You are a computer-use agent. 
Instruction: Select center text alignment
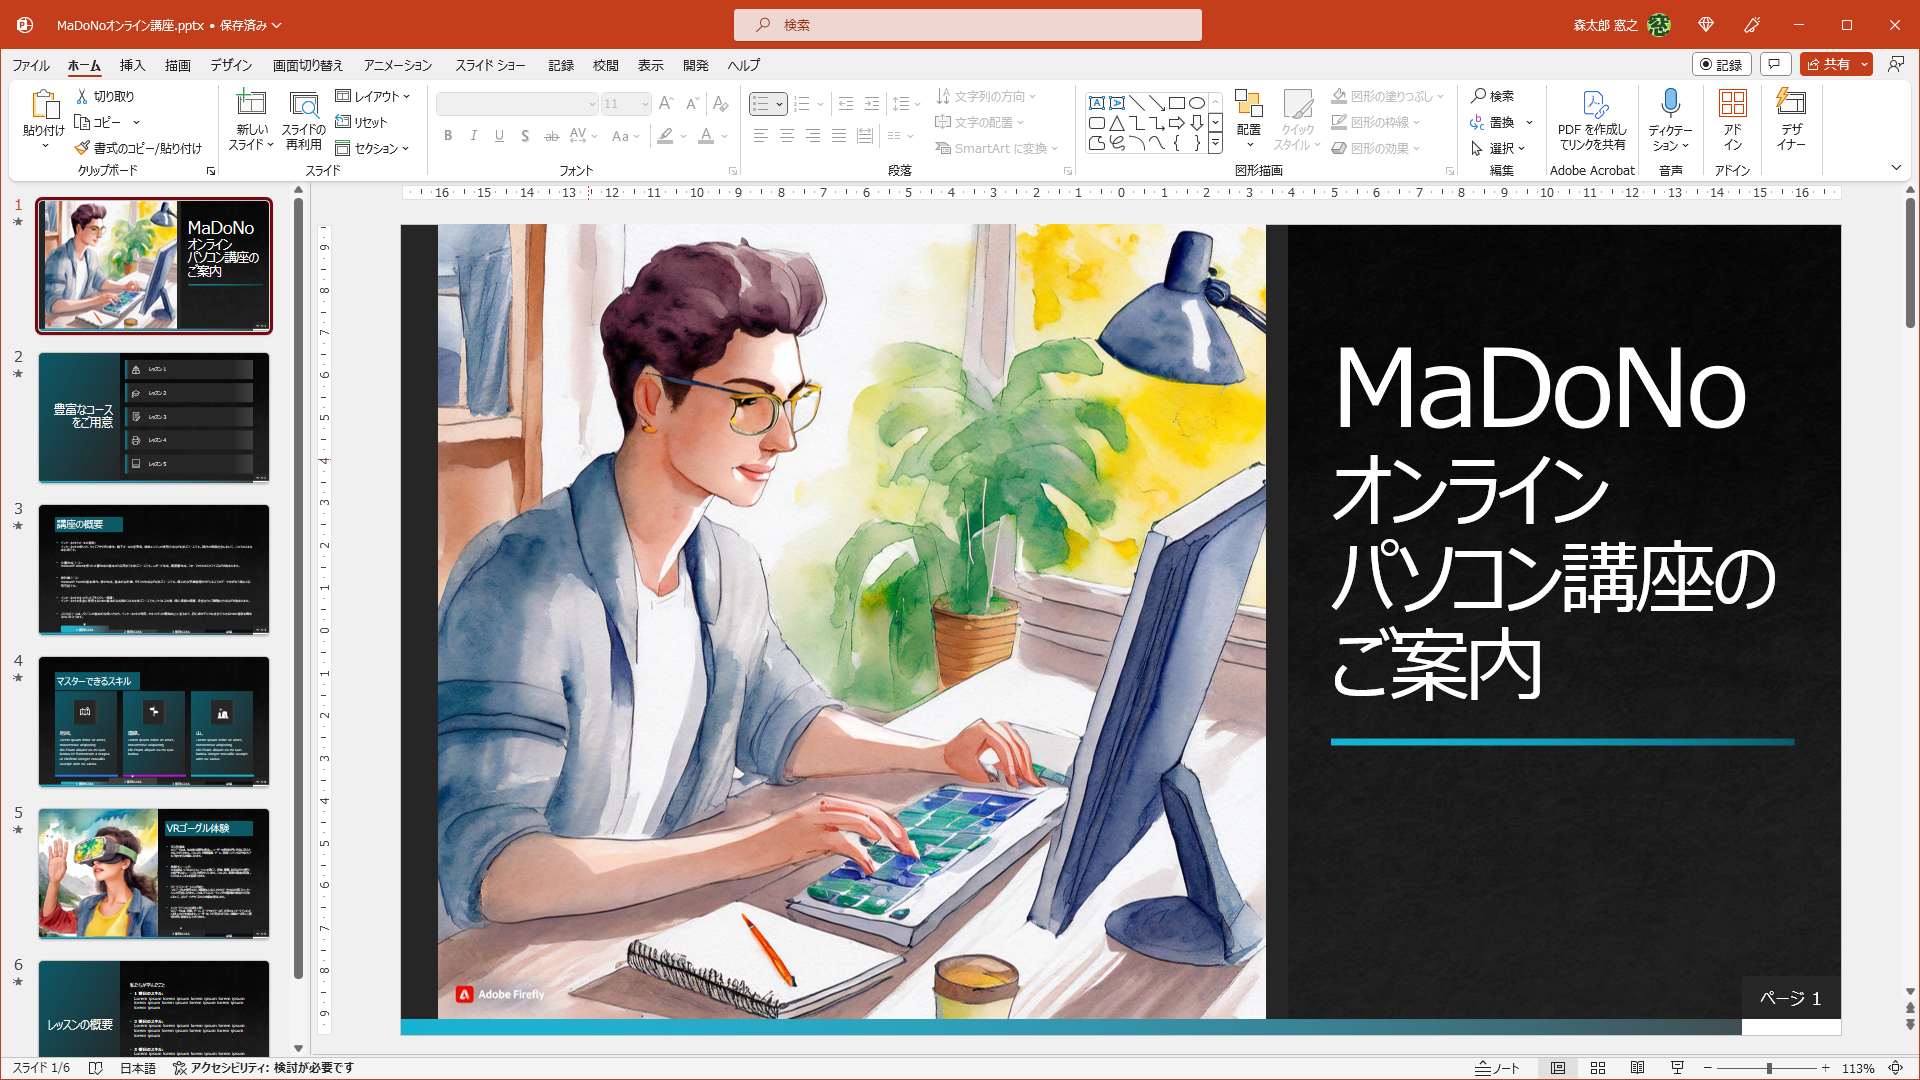[786, 136]
